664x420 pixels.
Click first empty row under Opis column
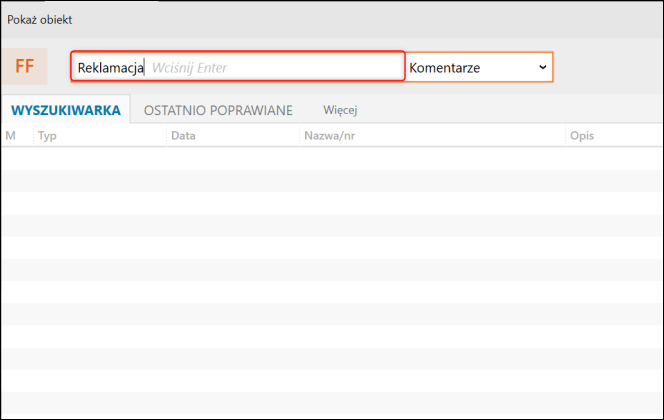(610, 158)
